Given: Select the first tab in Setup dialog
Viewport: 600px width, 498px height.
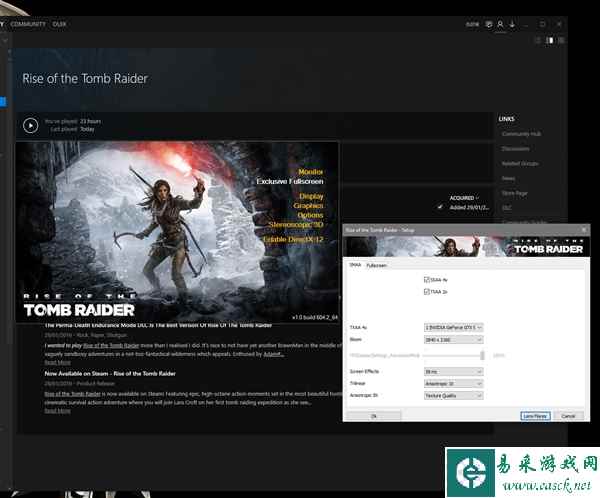Looking at the screenshot, I should [355, 265].
